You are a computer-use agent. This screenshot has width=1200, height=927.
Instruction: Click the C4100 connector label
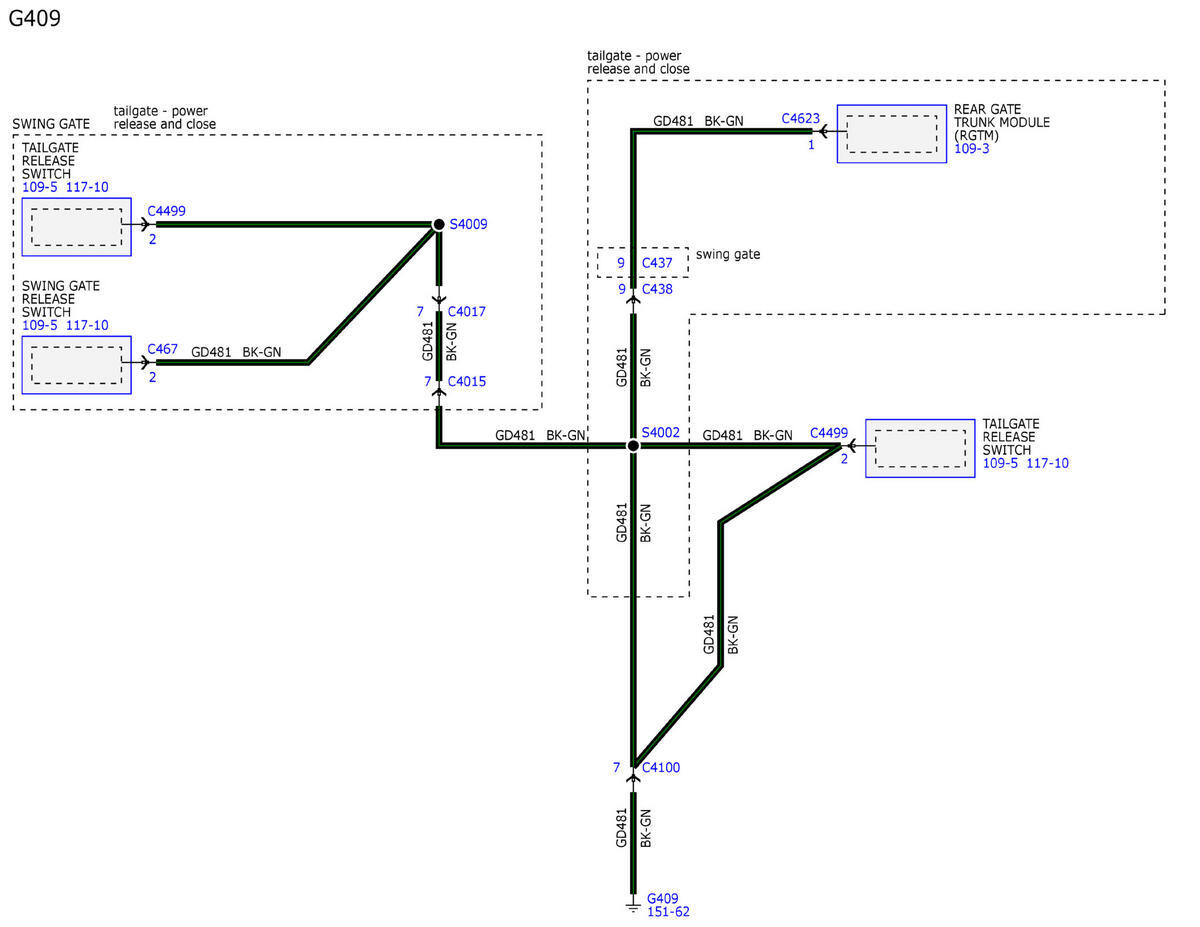(661, 768)
